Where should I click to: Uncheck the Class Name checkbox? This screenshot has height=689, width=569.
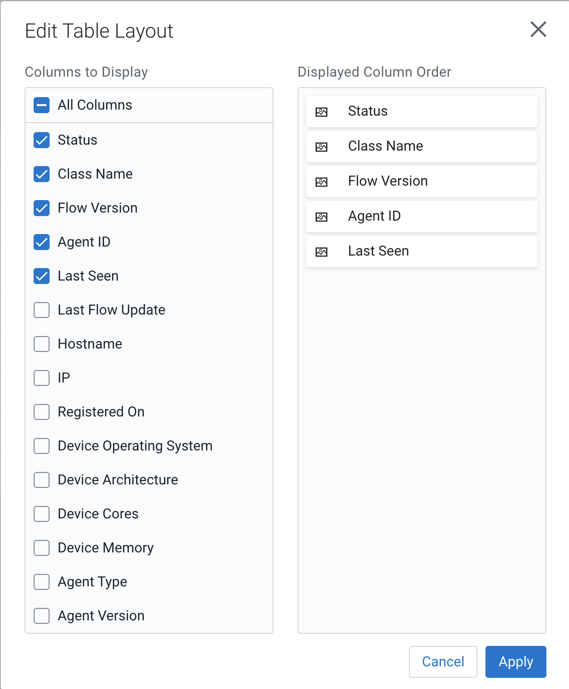click(x=42, y=174)
